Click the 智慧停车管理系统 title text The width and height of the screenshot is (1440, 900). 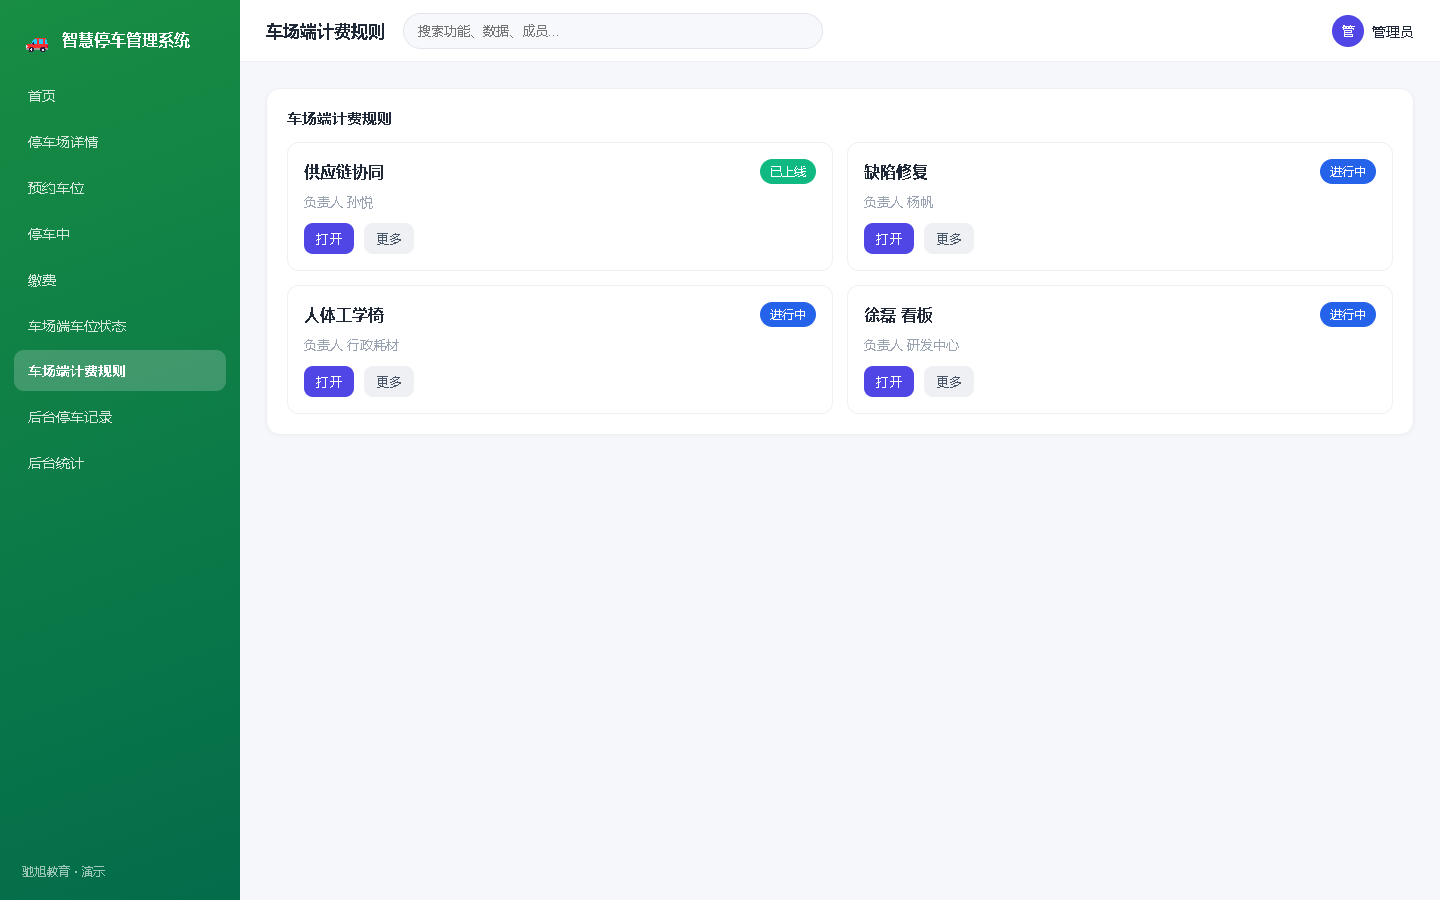(126, 40)
